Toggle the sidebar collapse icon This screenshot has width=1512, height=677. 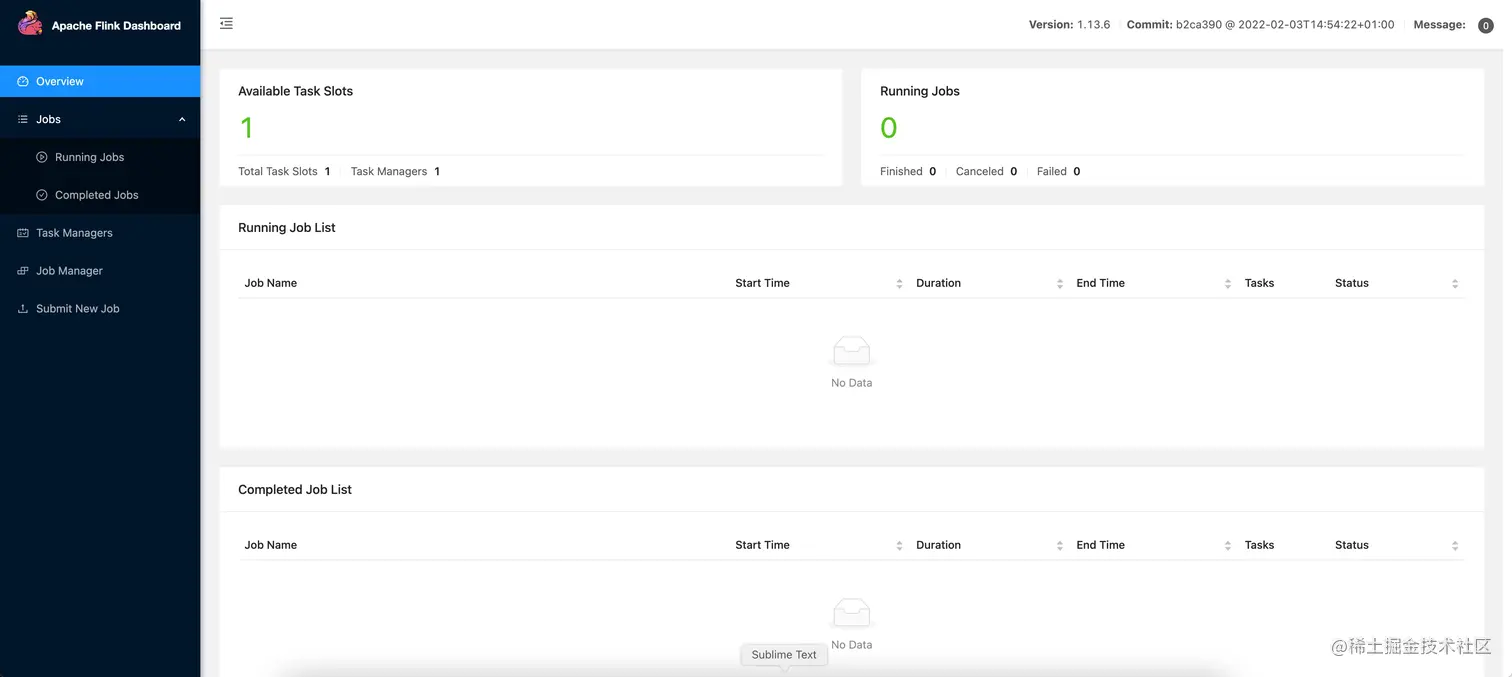[x=226, y=23]
